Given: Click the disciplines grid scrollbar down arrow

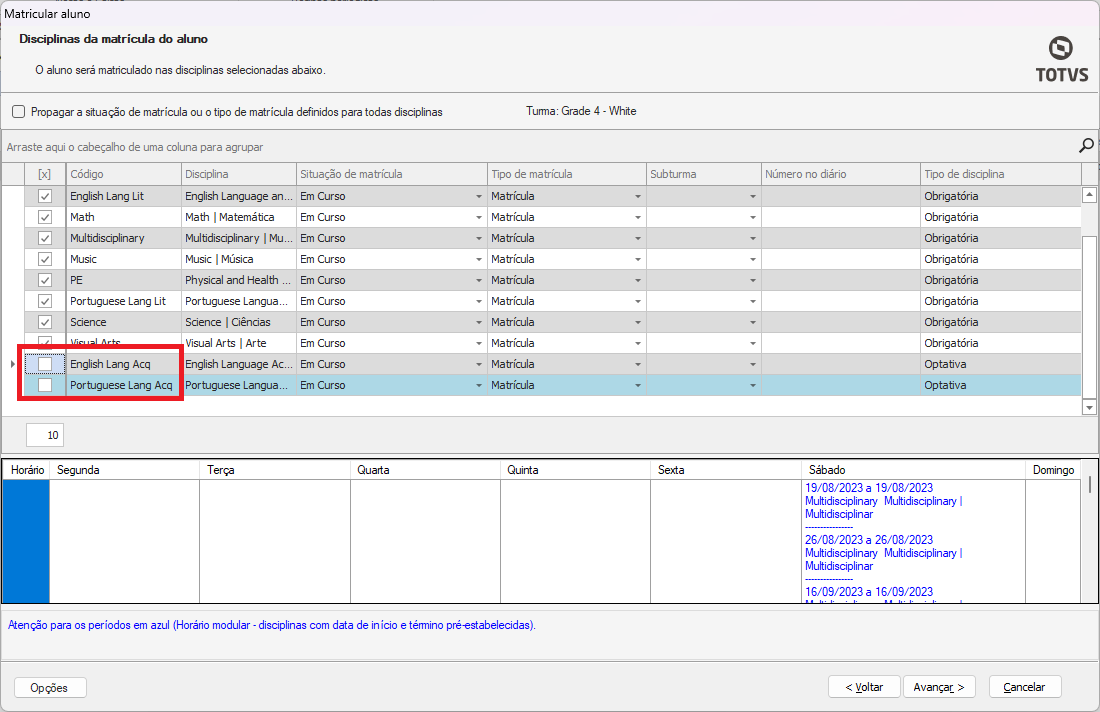Looking at the screenshot, I should [x=1089, y=407].
